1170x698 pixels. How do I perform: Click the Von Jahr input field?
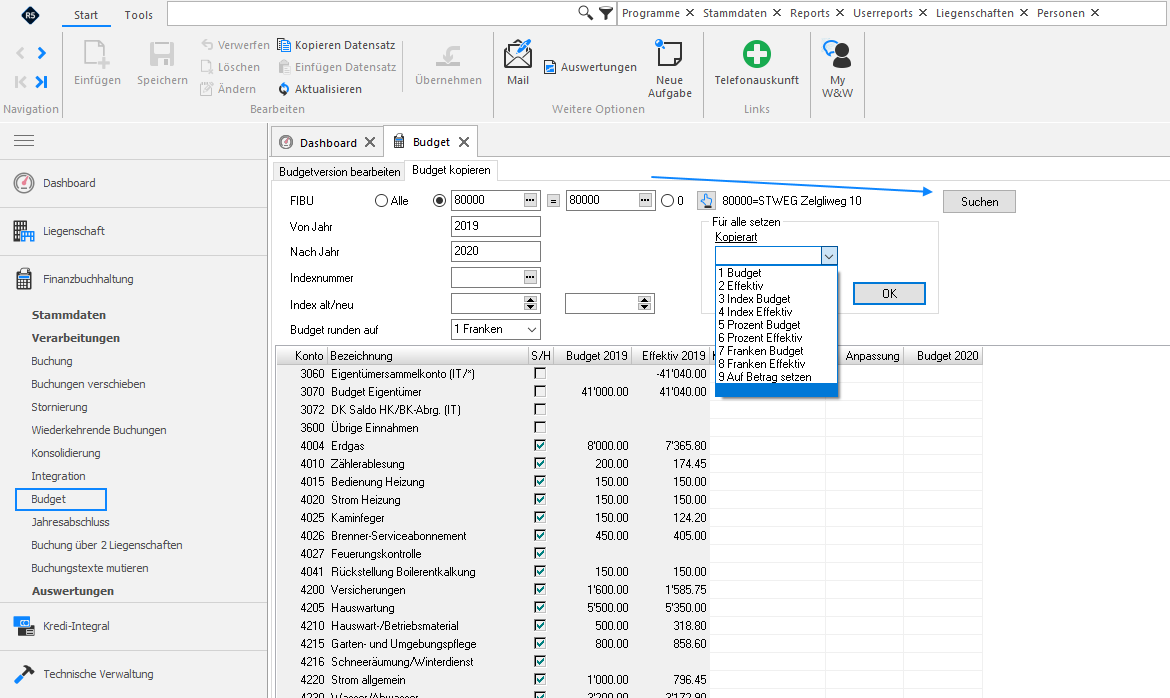pos(495,226)
